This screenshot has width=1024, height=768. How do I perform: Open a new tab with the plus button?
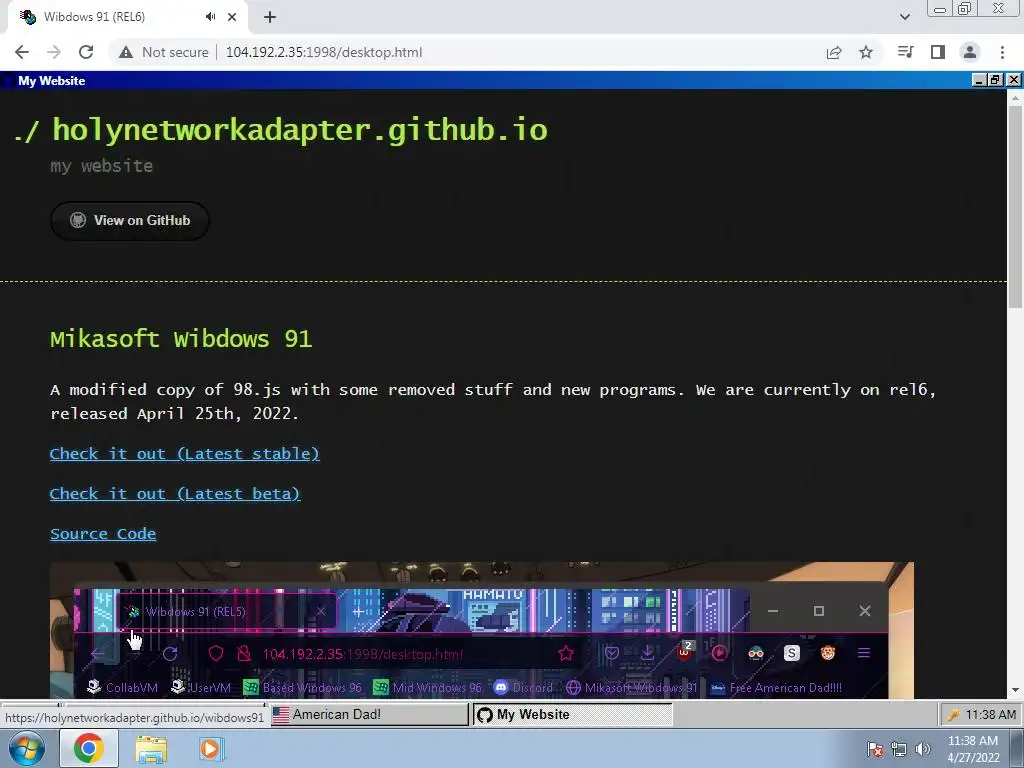point(270,17)
